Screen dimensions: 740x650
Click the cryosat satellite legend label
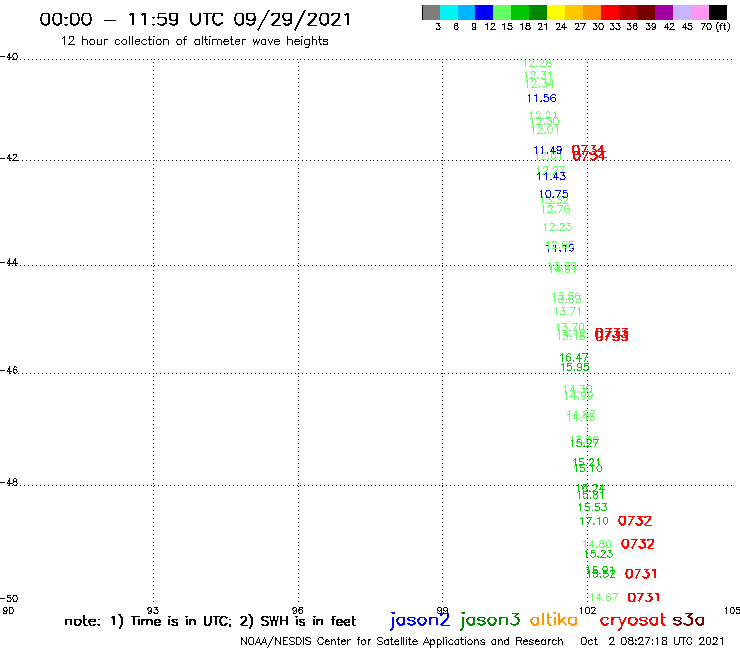click(633, 620)
